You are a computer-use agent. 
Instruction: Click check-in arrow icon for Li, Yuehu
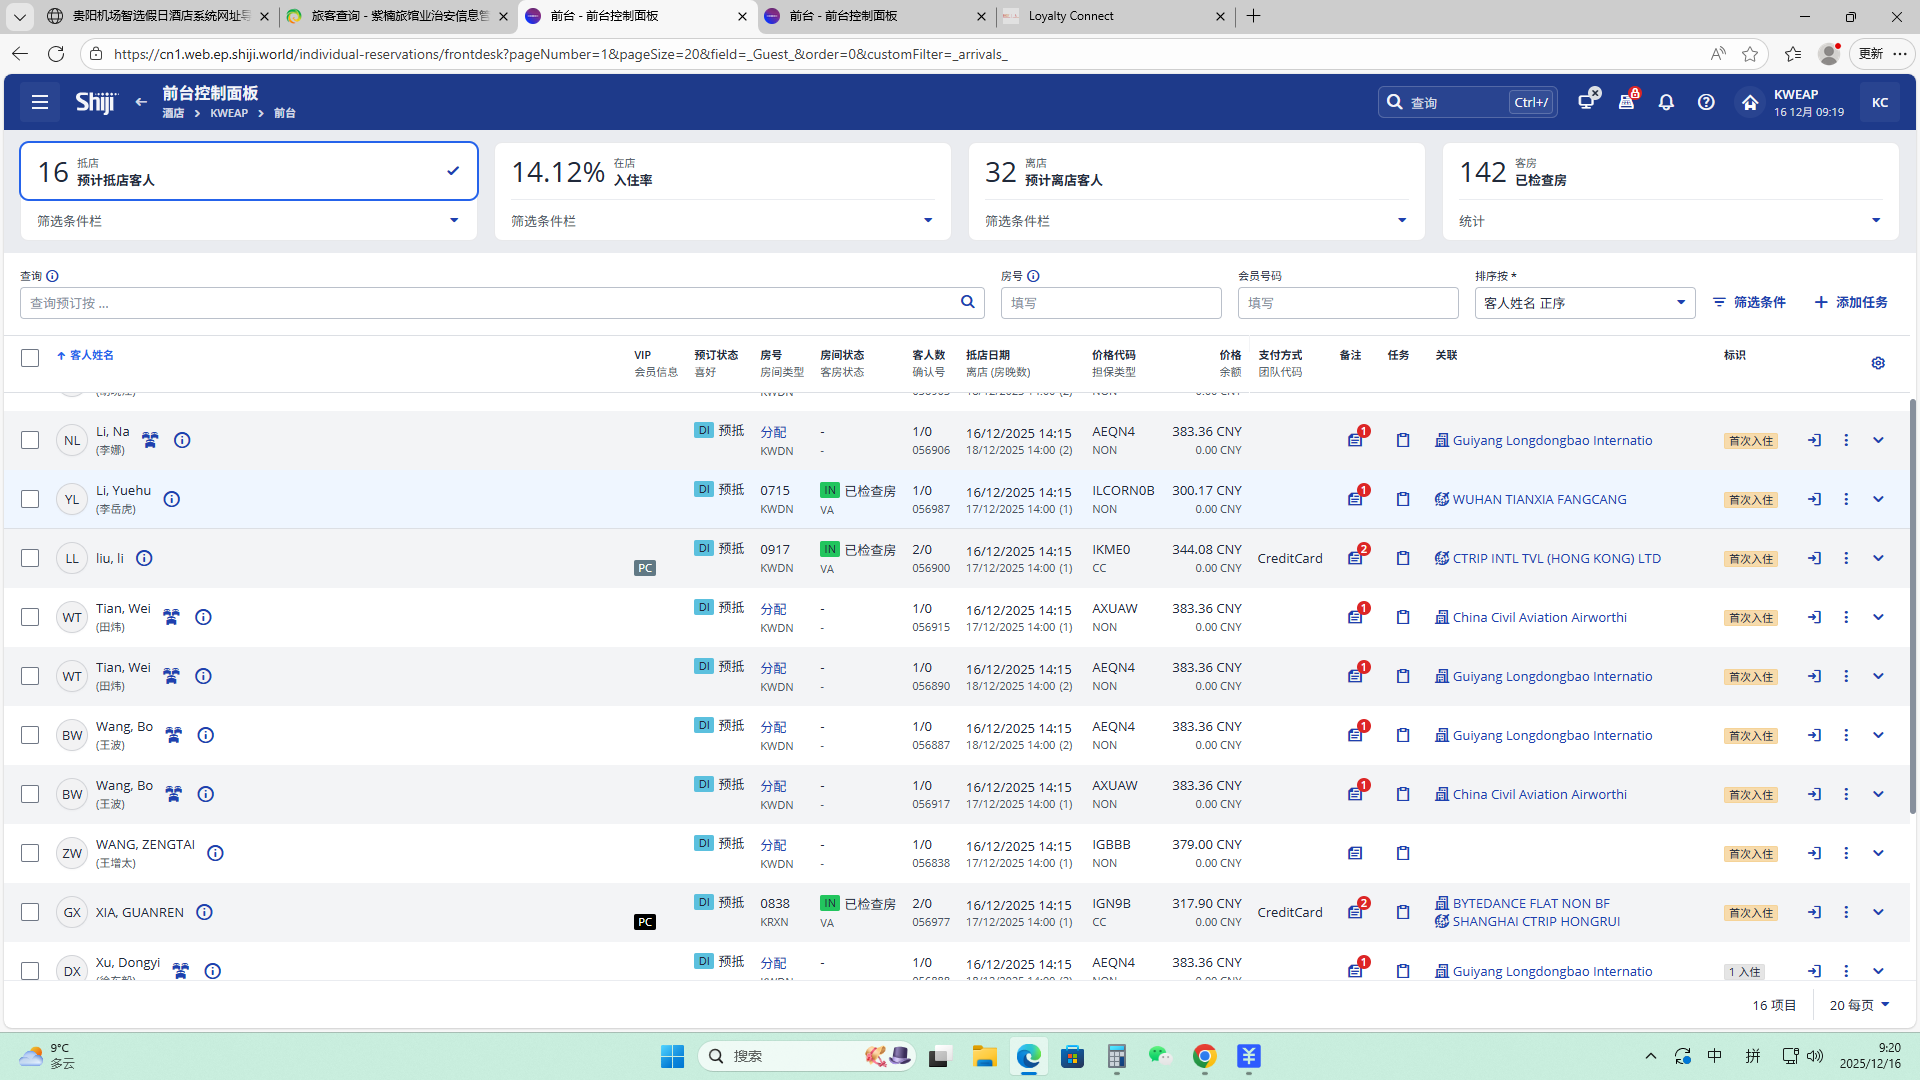1814,499
